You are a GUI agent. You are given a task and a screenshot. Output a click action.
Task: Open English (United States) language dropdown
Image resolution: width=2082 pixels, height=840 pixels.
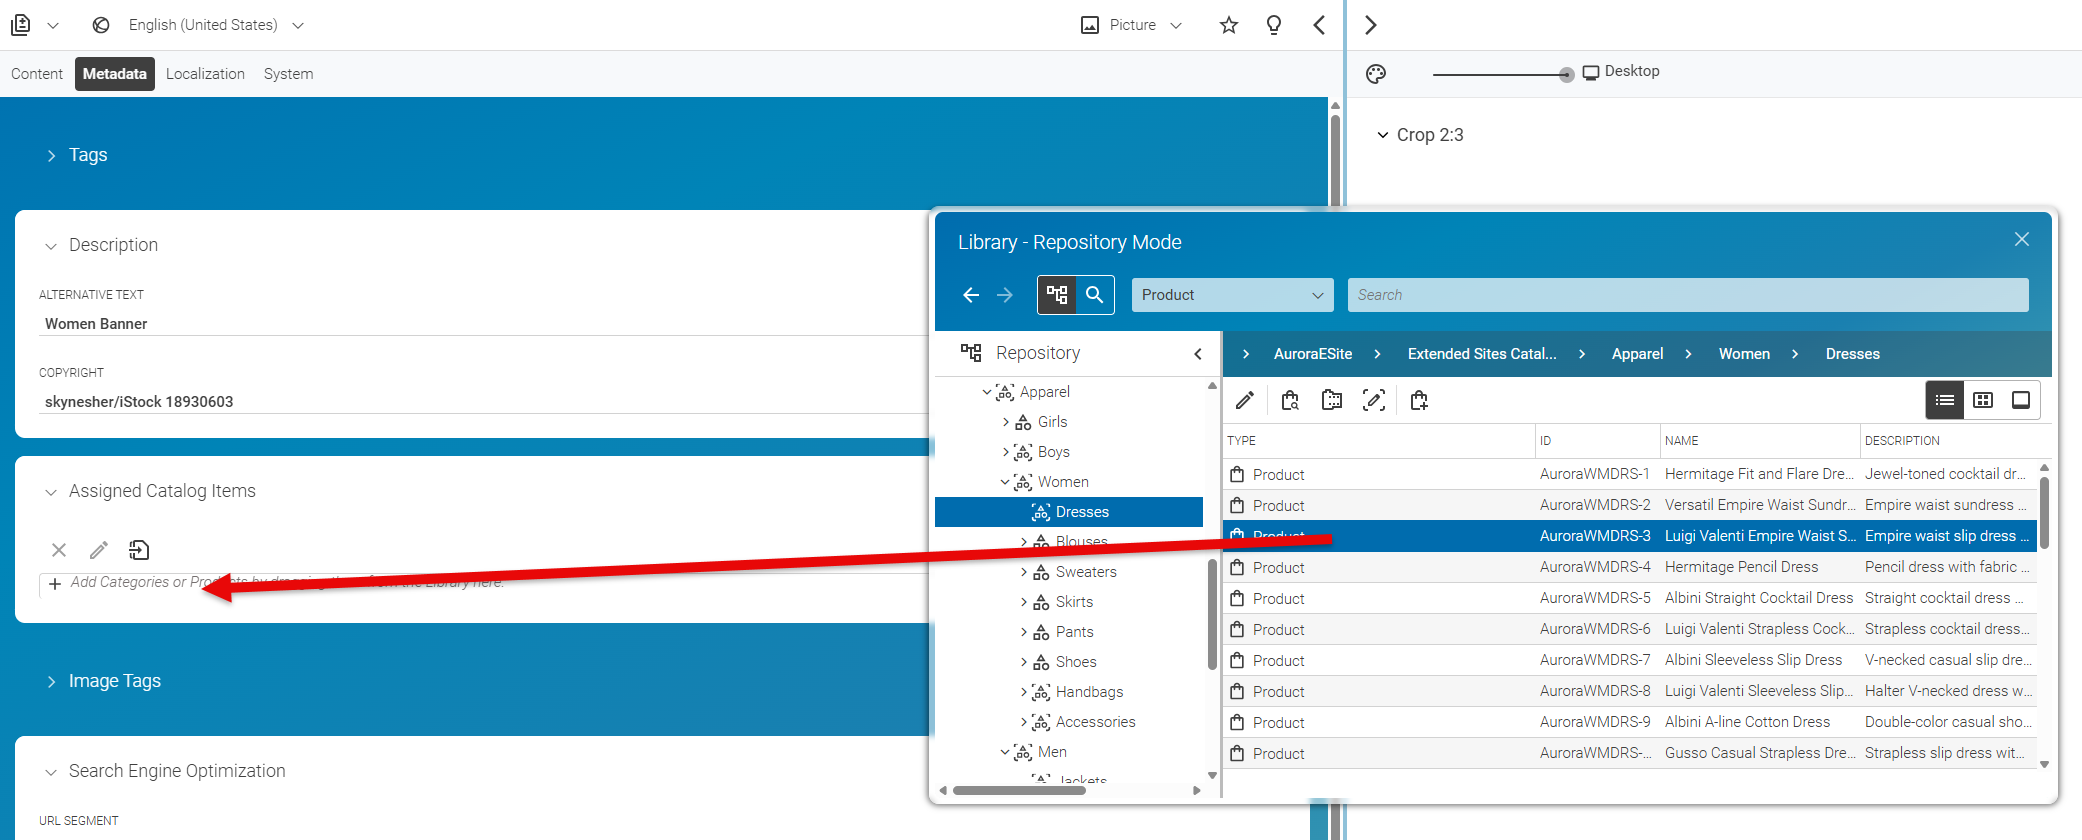point(215,25)
